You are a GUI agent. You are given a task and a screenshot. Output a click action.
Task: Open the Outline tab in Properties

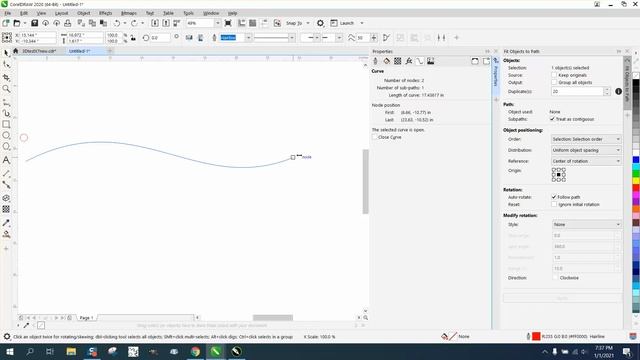[x=376, y=61]
